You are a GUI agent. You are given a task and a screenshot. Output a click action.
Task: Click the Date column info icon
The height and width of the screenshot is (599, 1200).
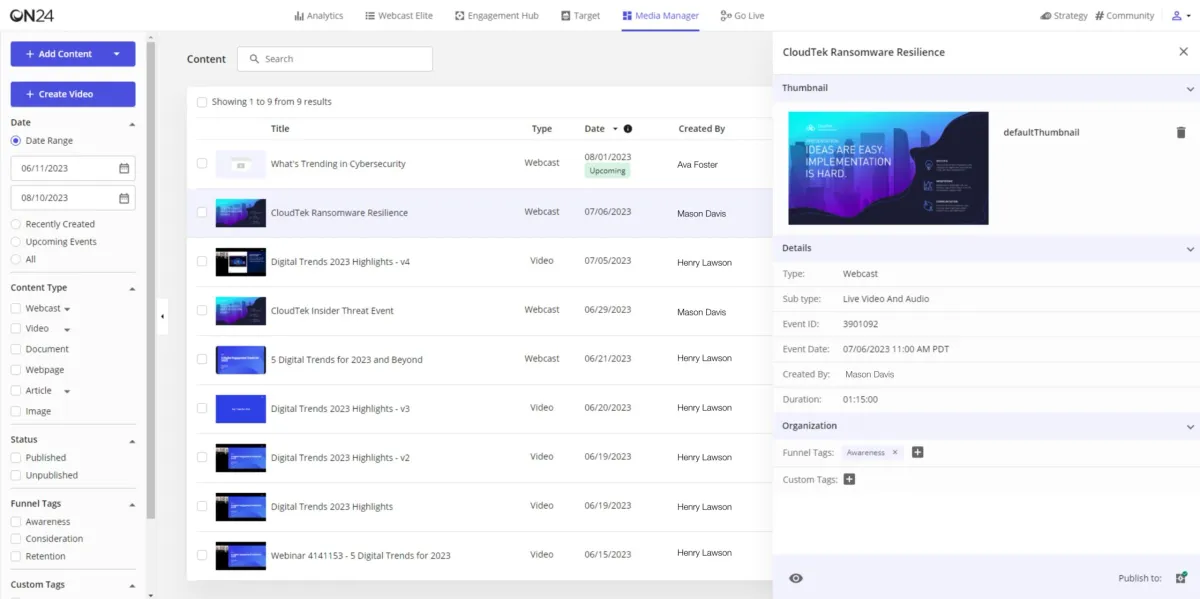tap(628, 129)
